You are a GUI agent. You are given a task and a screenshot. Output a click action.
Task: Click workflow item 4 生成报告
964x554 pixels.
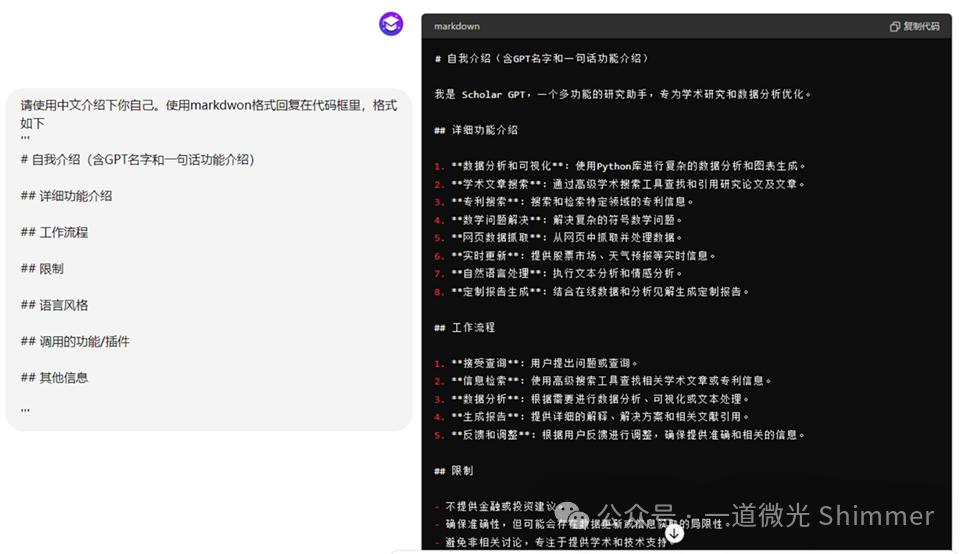coord(591,416)
